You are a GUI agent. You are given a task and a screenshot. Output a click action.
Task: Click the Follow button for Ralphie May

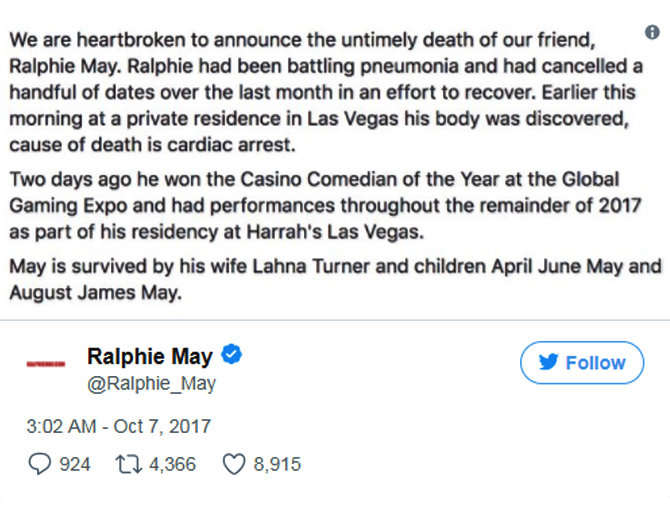point(582,362)
